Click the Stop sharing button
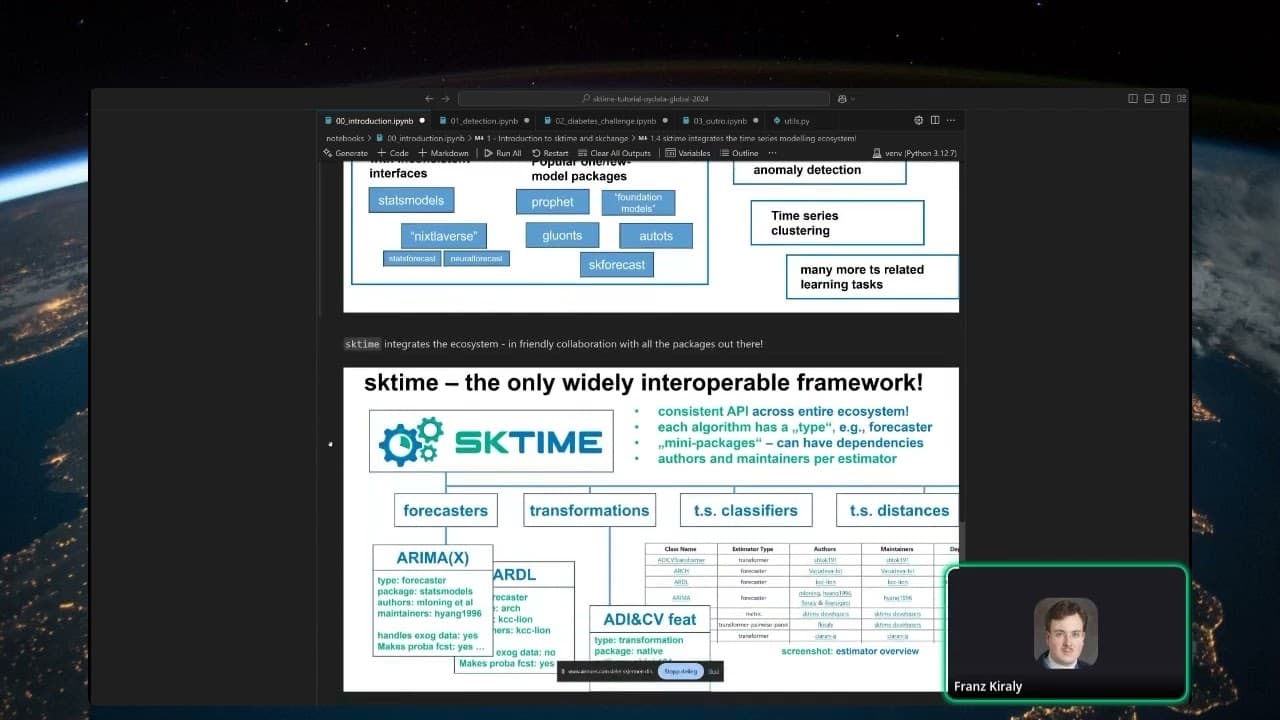 click(680, 671)
